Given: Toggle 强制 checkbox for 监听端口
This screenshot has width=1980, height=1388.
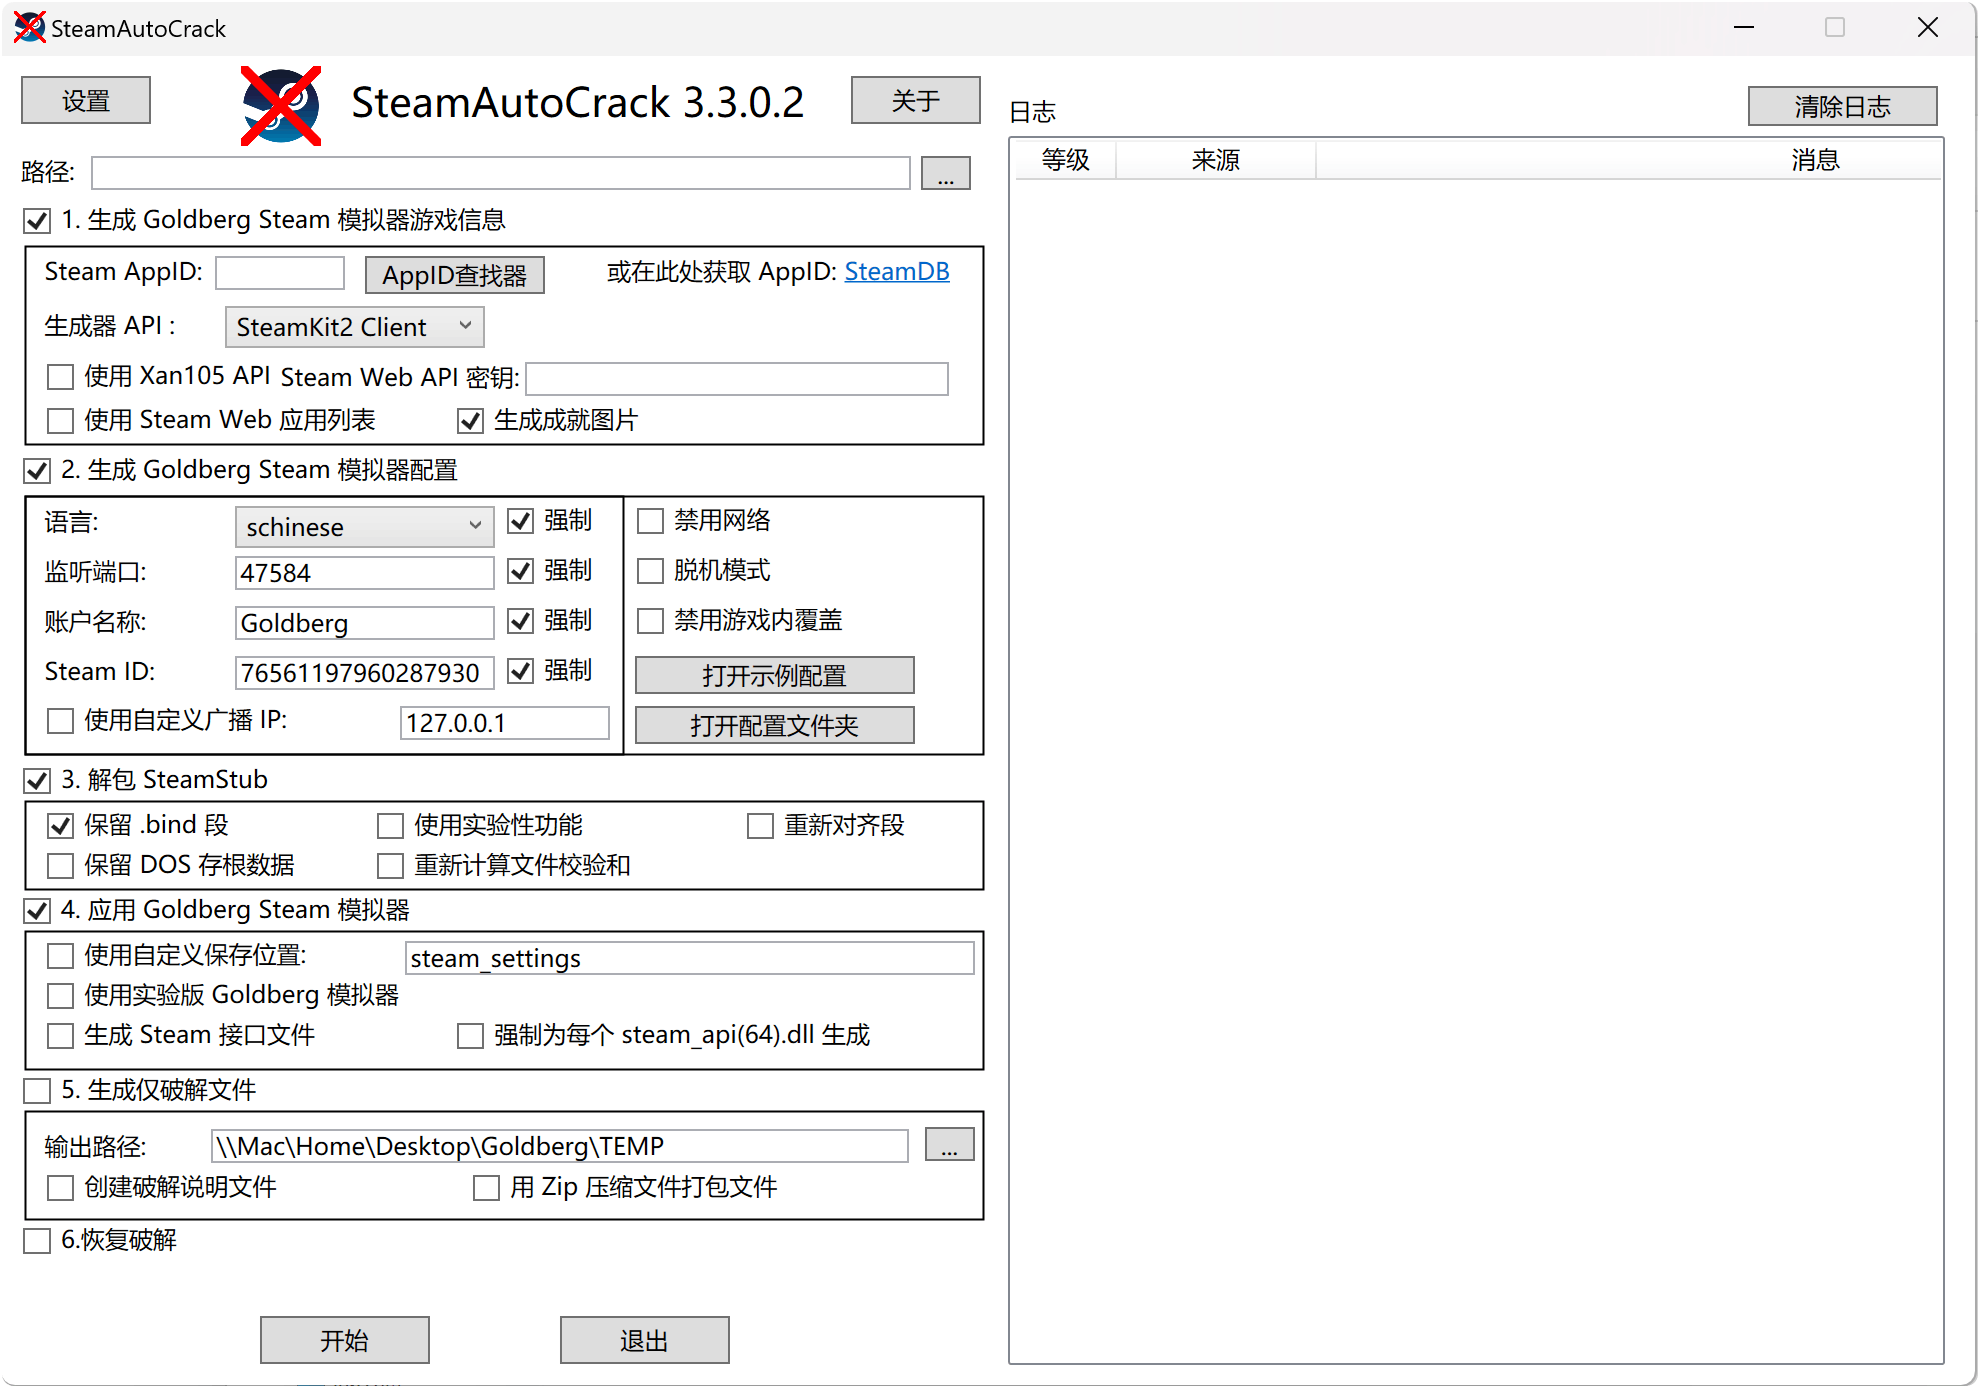Looking at the screenshot, I should click(x=520, y=571).
